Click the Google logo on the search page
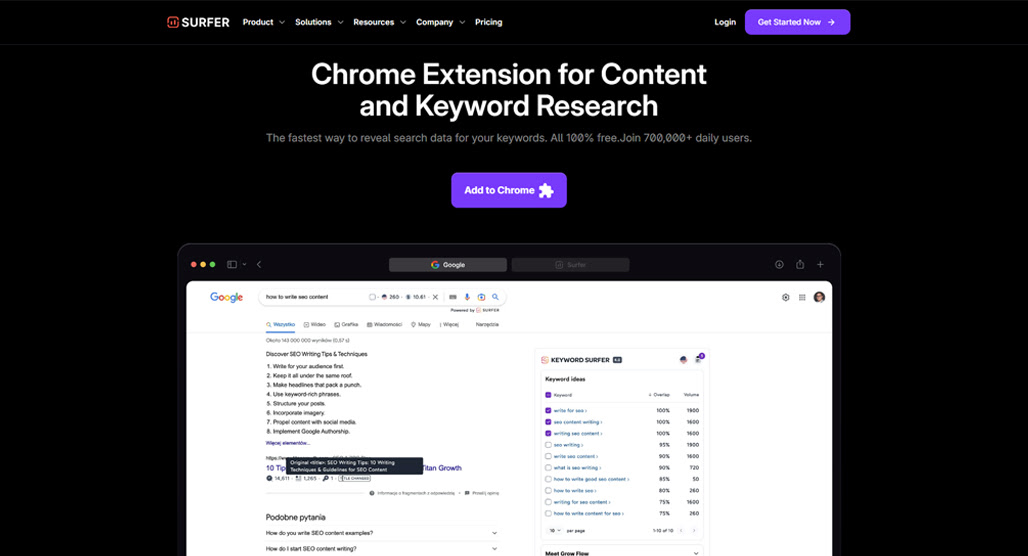Image resolution: width=1028 pixels, height=556 pixels. tap(226, 297)
